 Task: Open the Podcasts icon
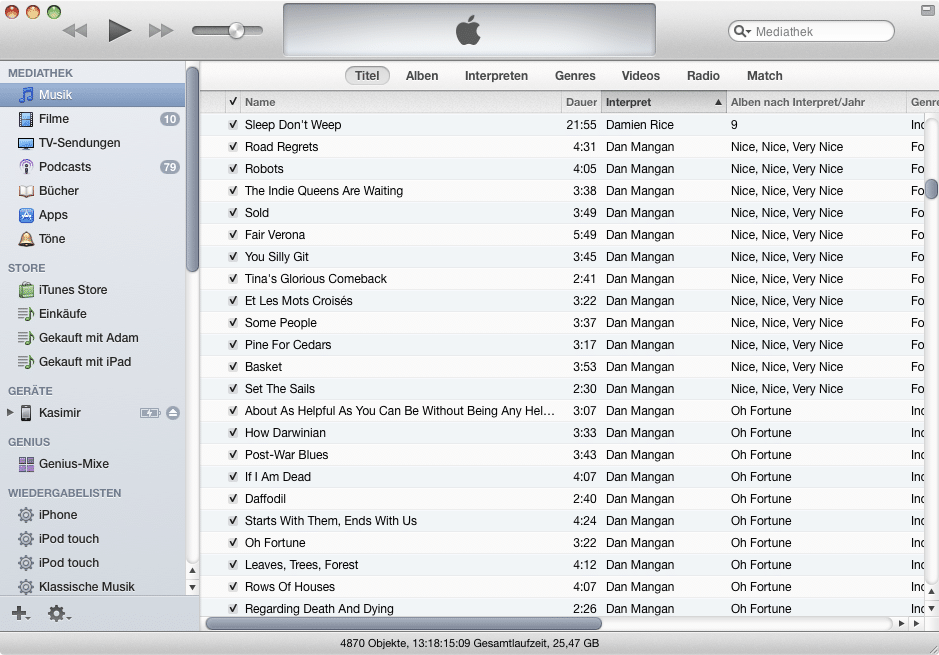26,167
